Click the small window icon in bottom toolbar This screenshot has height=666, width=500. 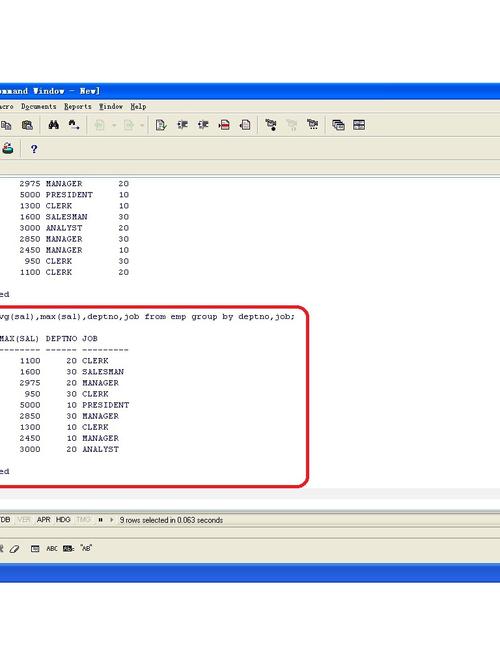point(35,549)
